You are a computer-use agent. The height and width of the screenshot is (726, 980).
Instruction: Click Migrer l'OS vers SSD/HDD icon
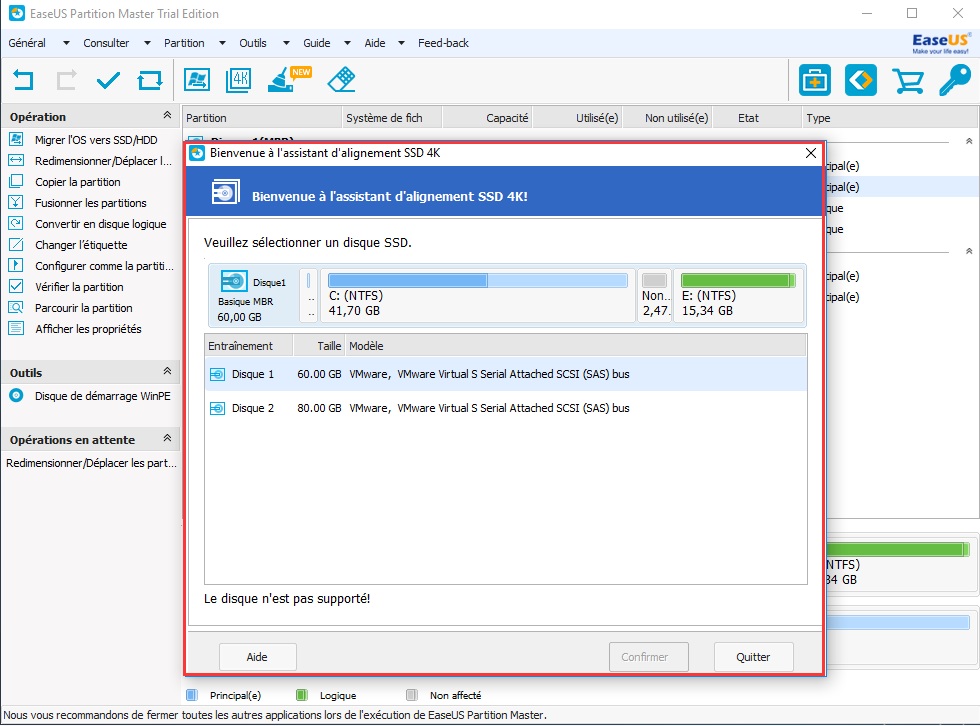pos(16,139)
